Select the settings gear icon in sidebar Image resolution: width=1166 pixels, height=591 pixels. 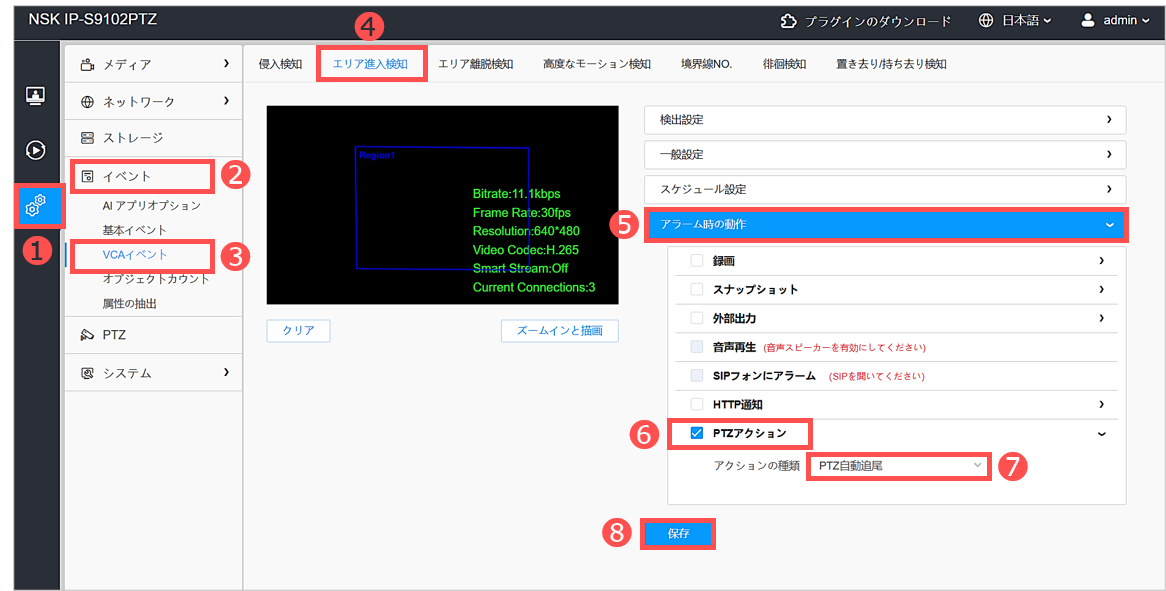(x=35, y=206)
